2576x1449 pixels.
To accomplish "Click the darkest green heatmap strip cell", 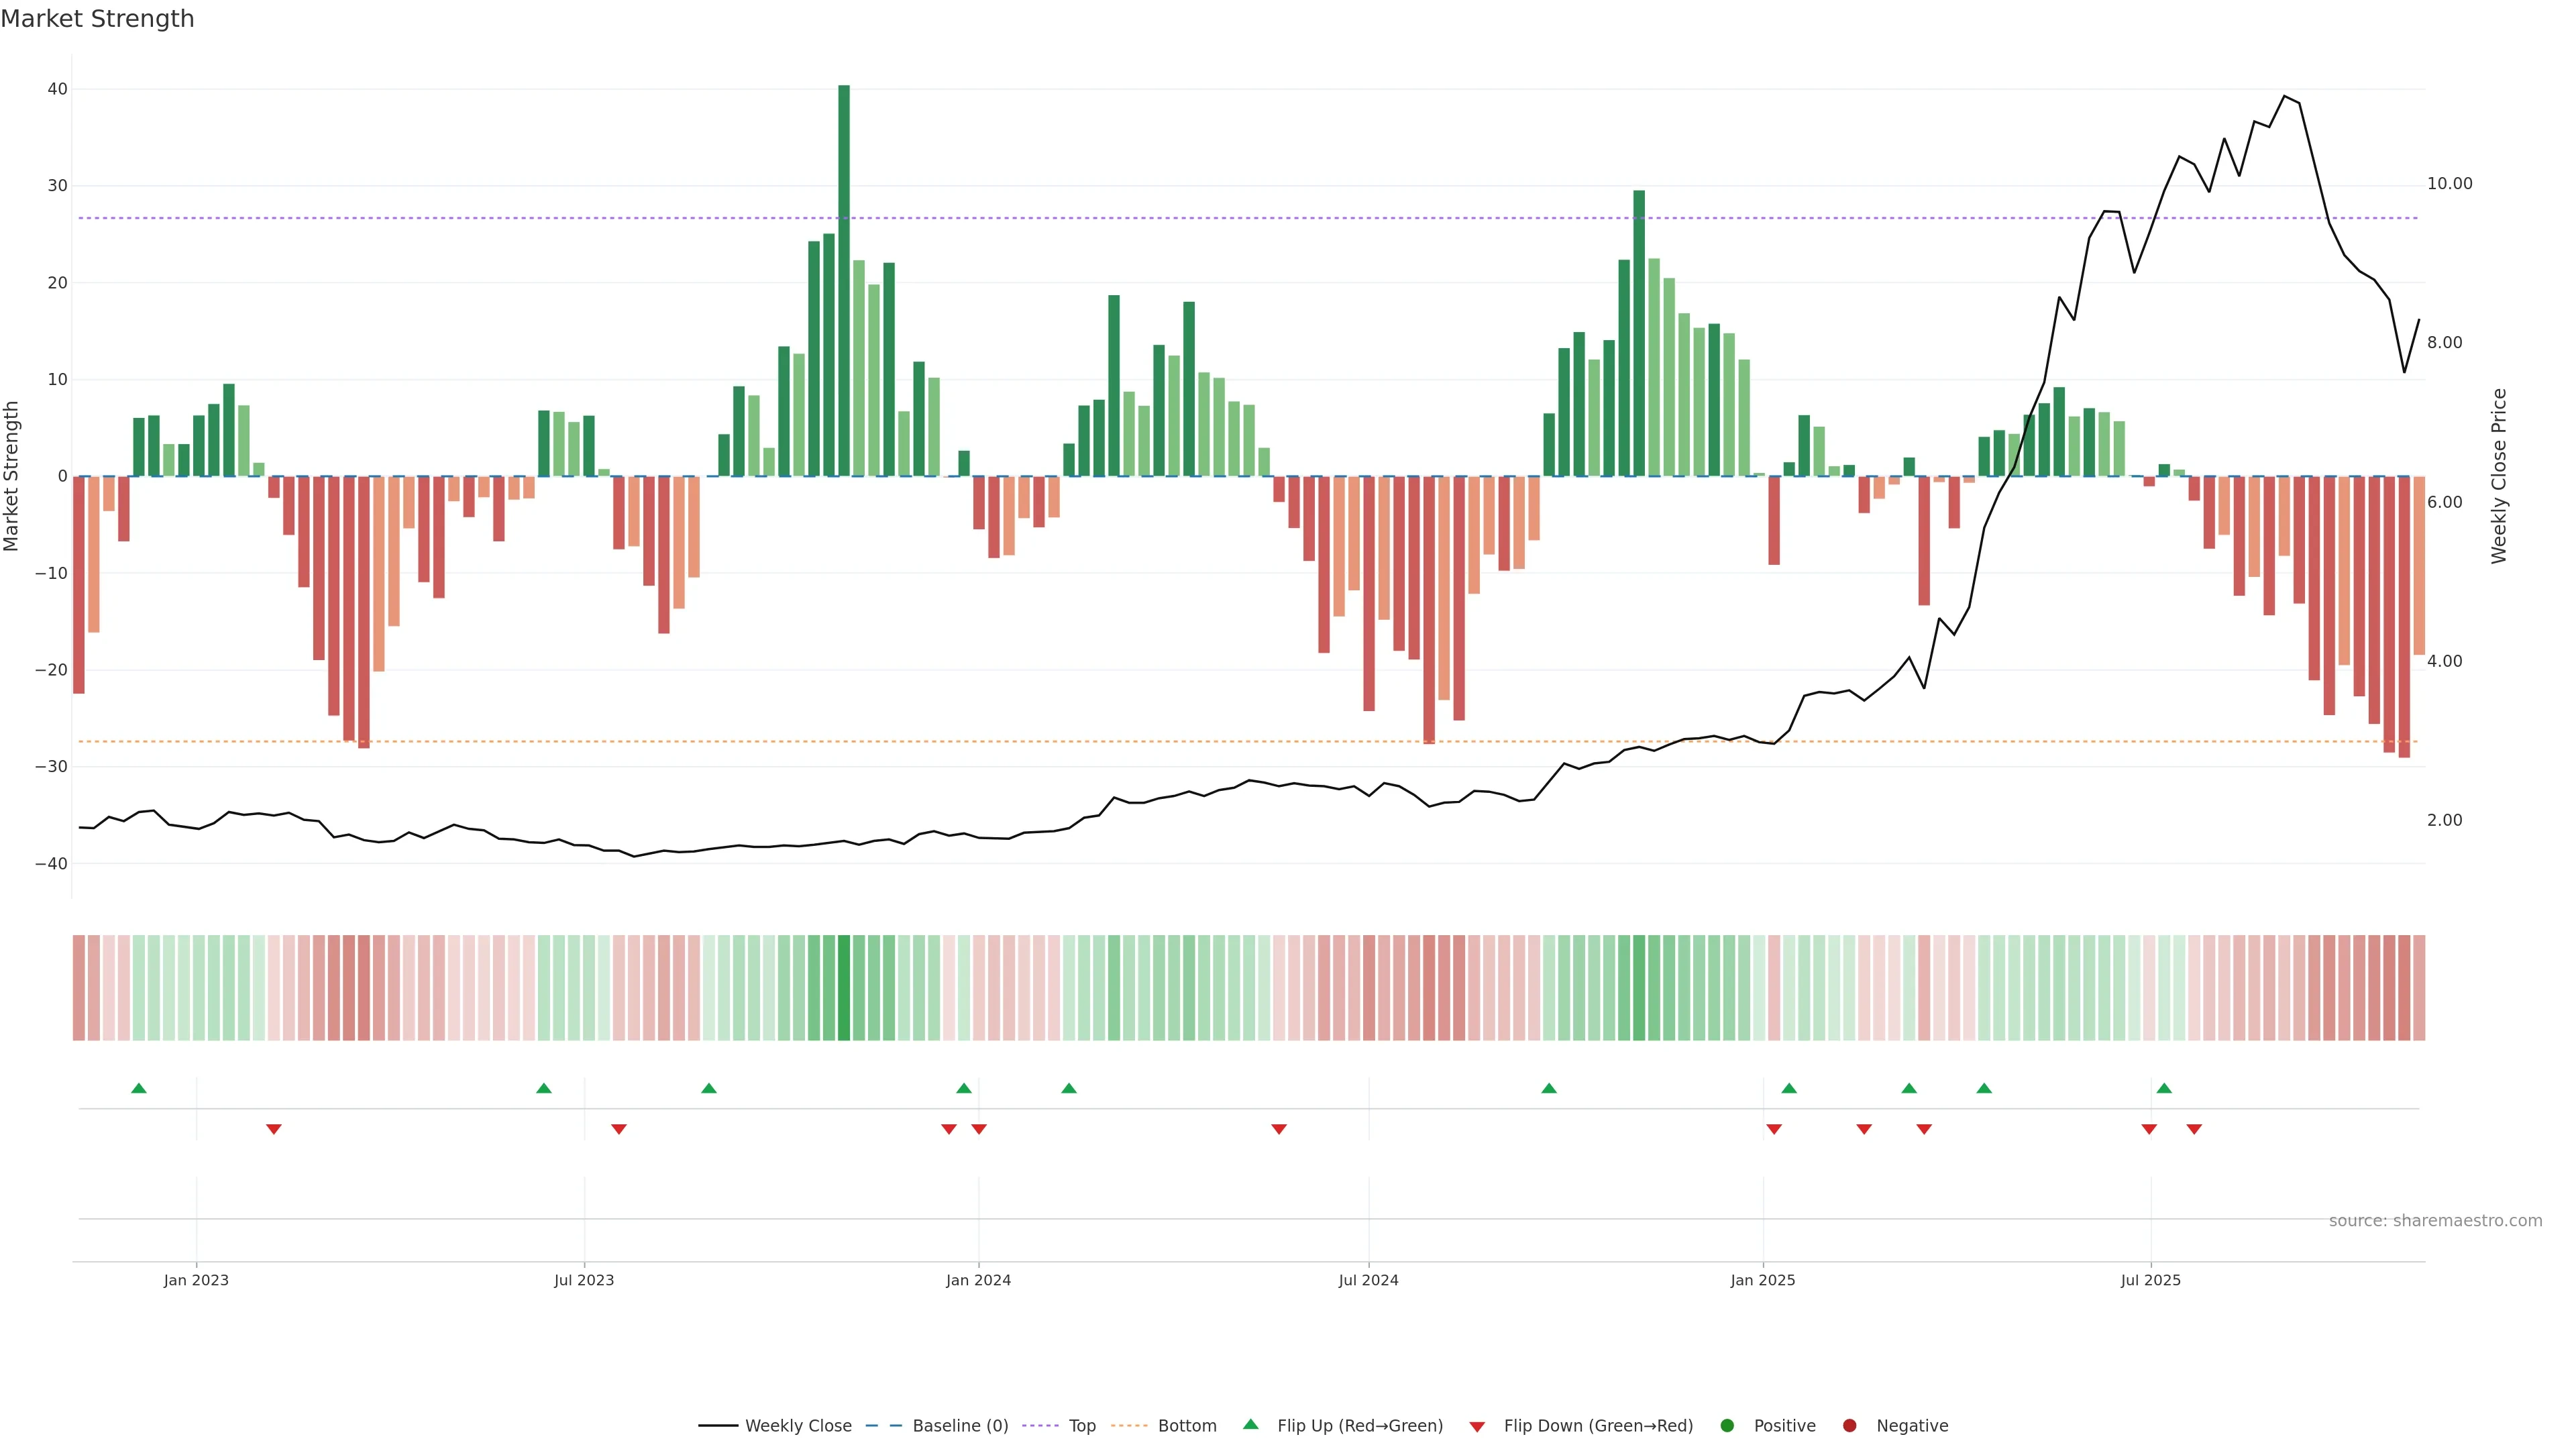I will [844, 988].
